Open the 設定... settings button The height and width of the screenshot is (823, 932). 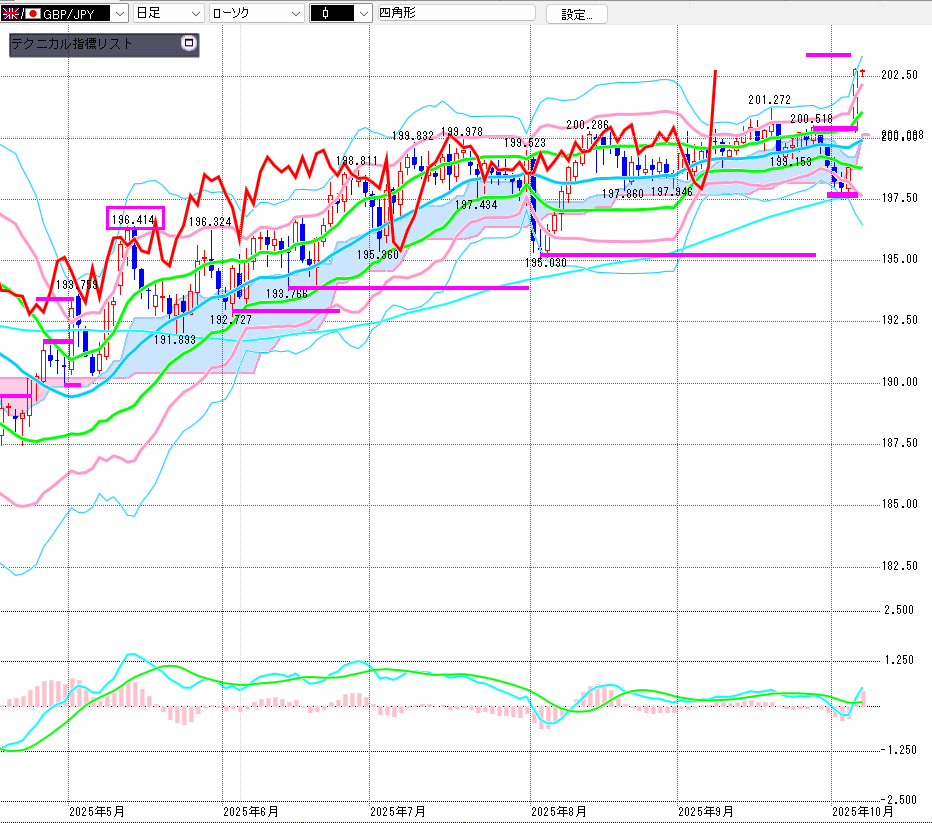click(x=576, y=14)
